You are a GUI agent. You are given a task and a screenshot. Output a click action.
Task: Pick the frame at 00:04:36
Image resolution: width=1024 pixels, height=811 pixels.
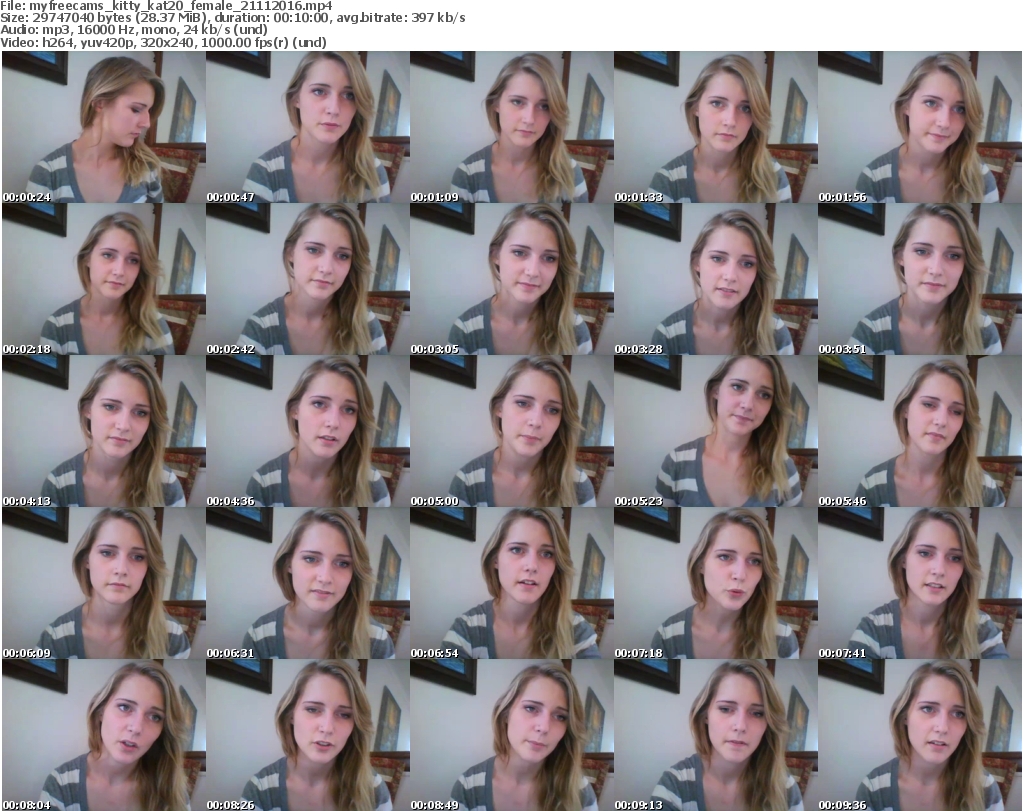308,431
